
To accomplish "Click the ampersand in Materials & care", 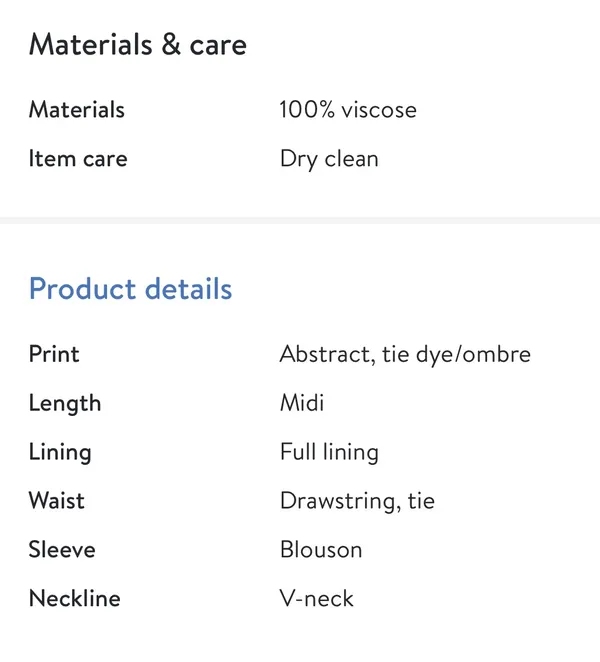I will (x=171, y=45).
